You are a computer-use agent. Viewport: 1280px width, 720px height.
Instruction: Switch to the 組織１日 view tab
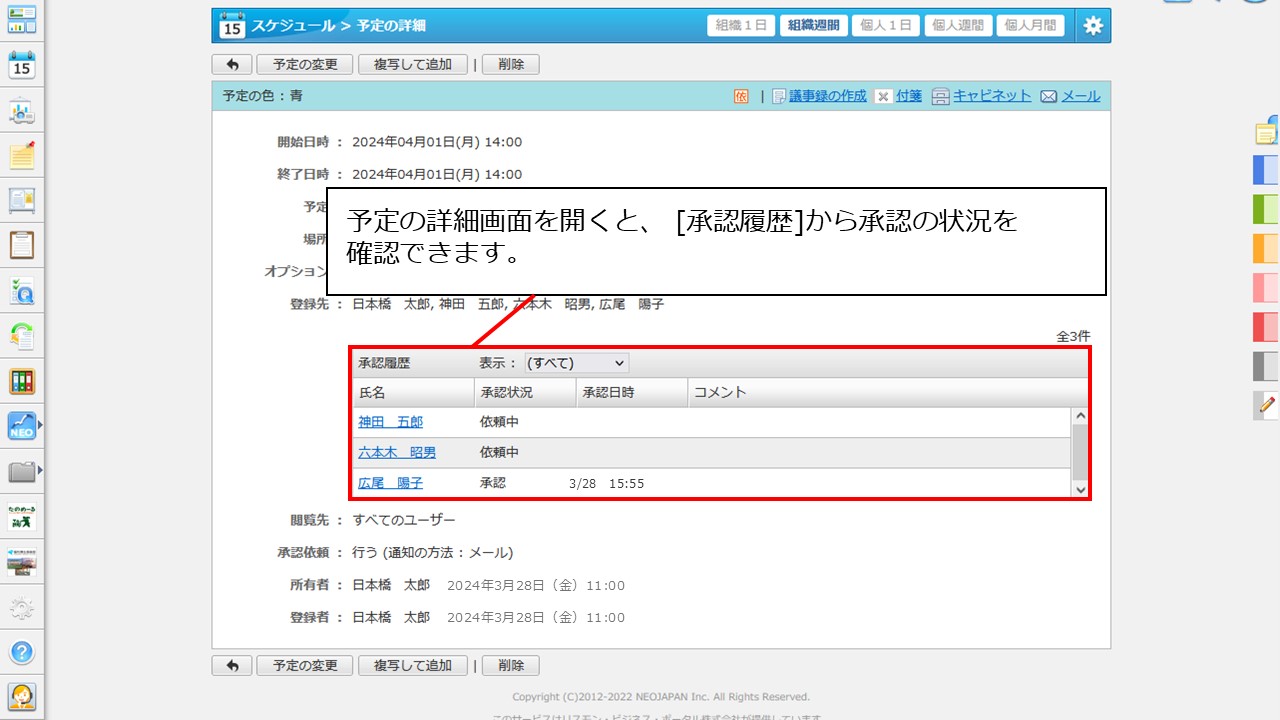coord(741,26)
